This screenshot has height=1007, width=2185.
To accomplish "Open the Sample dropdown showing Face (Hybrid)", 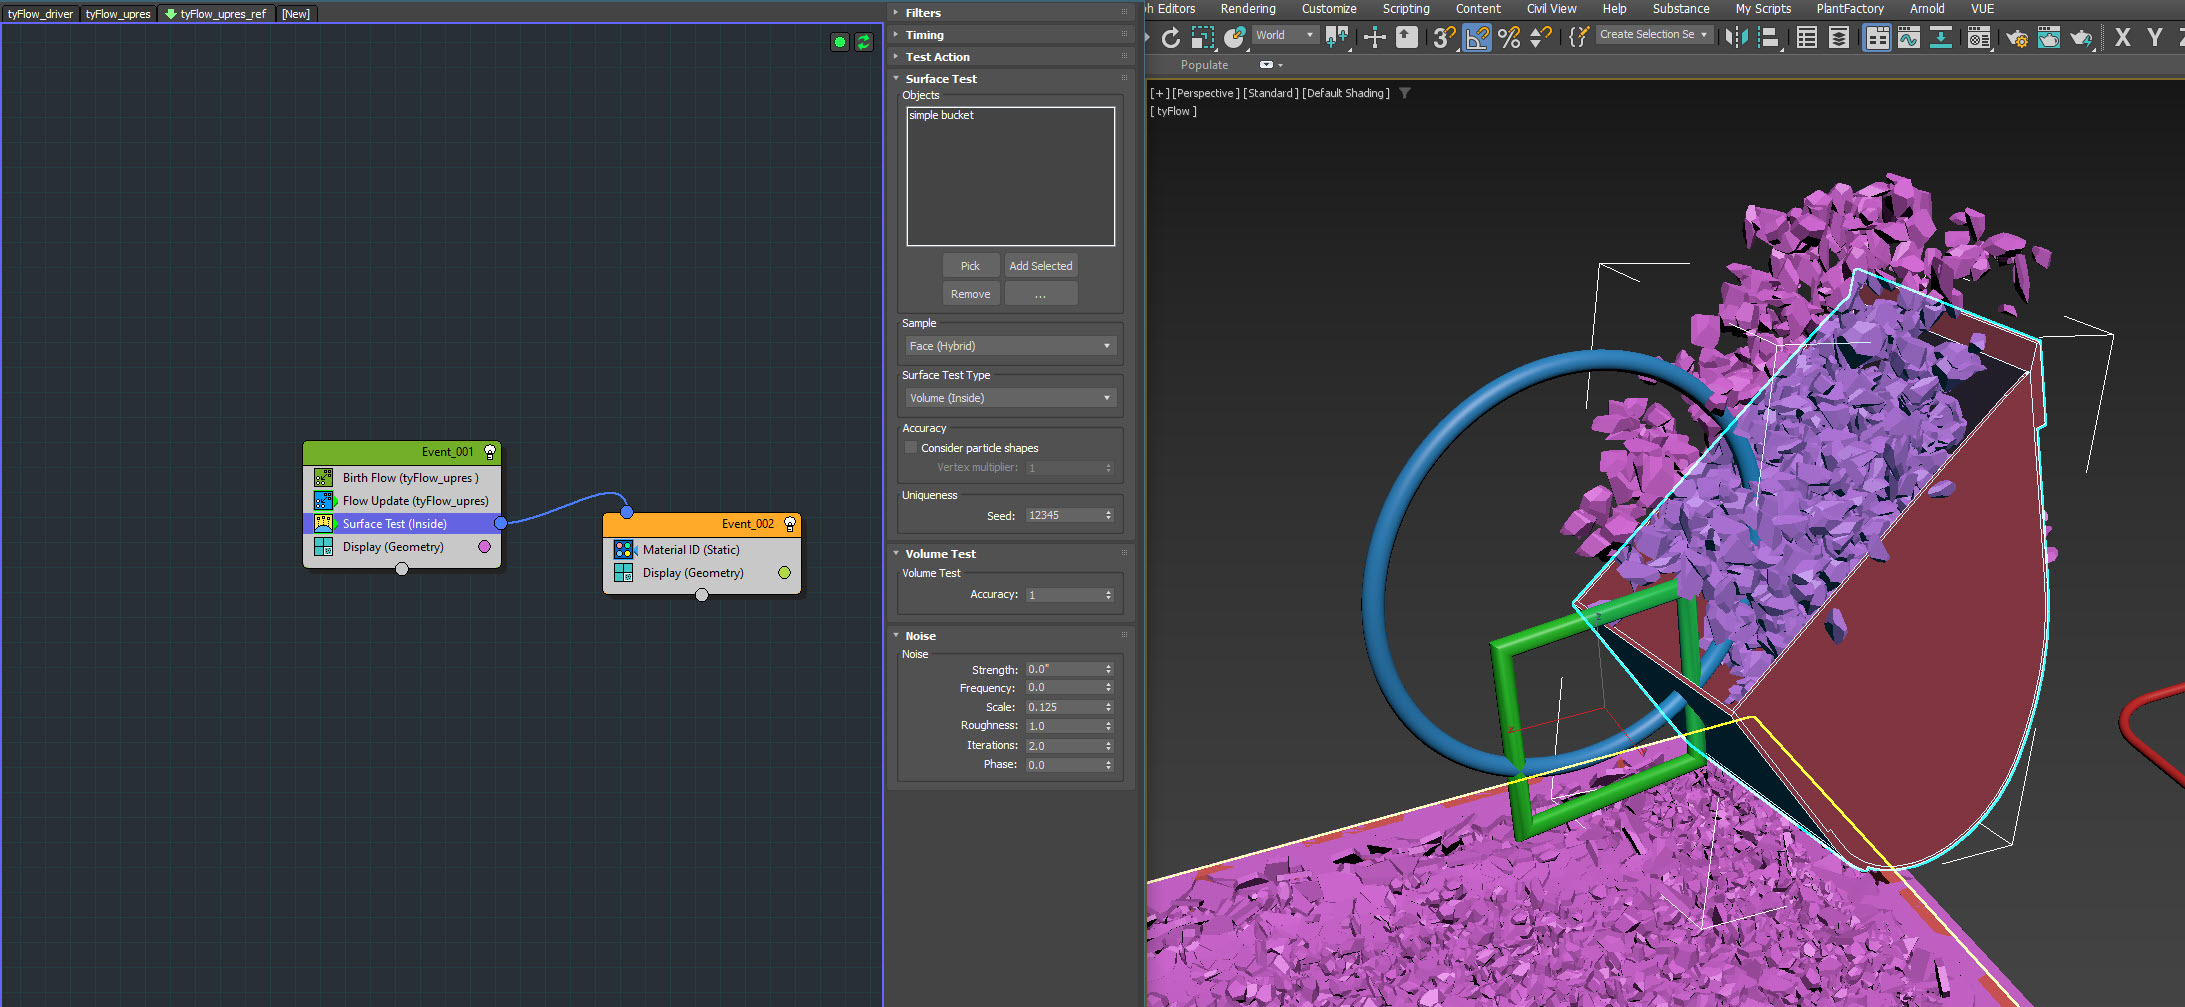I will 1009,346.
